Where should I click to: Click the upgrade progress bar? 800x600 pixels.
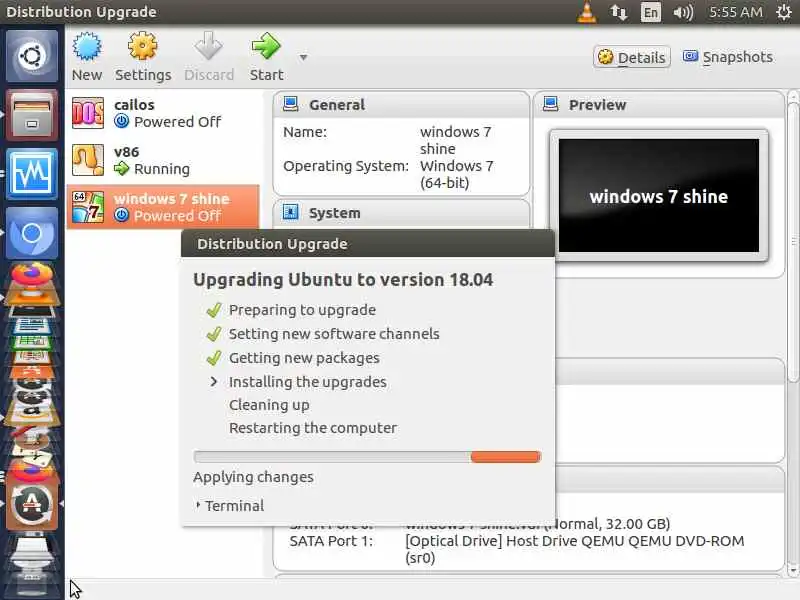pos(367,457)
